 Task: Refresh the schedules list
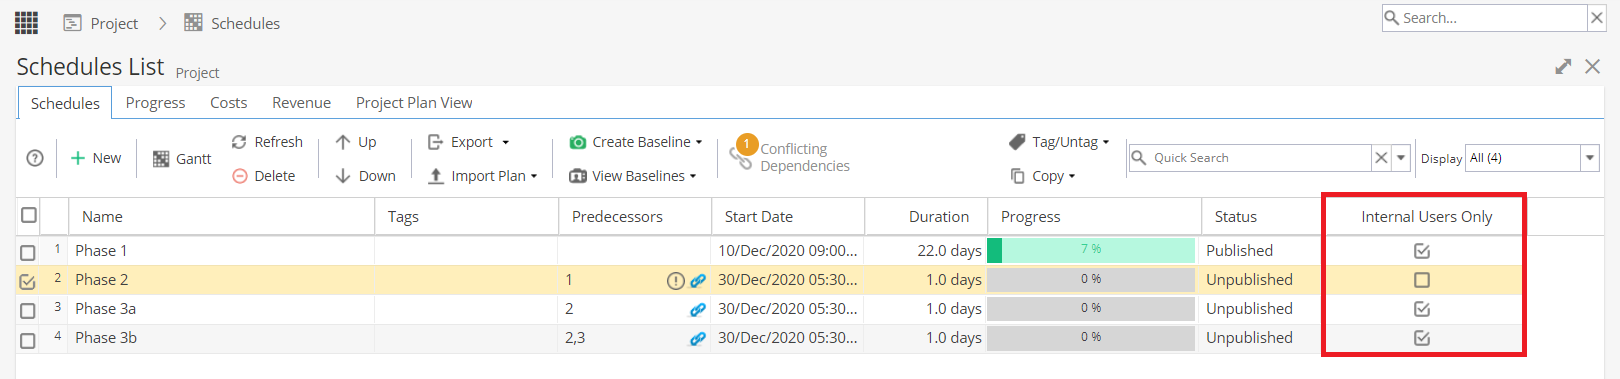coord(267,142)
